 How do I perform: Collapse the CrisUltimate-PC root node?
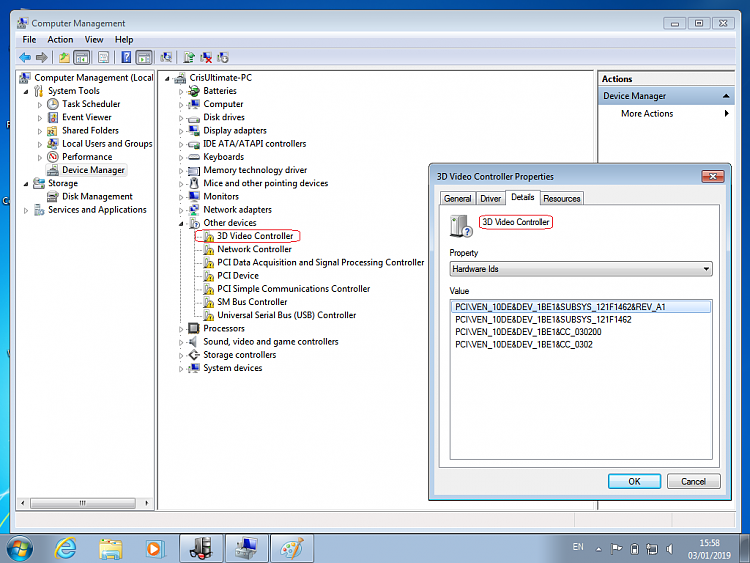pos(167,78)
